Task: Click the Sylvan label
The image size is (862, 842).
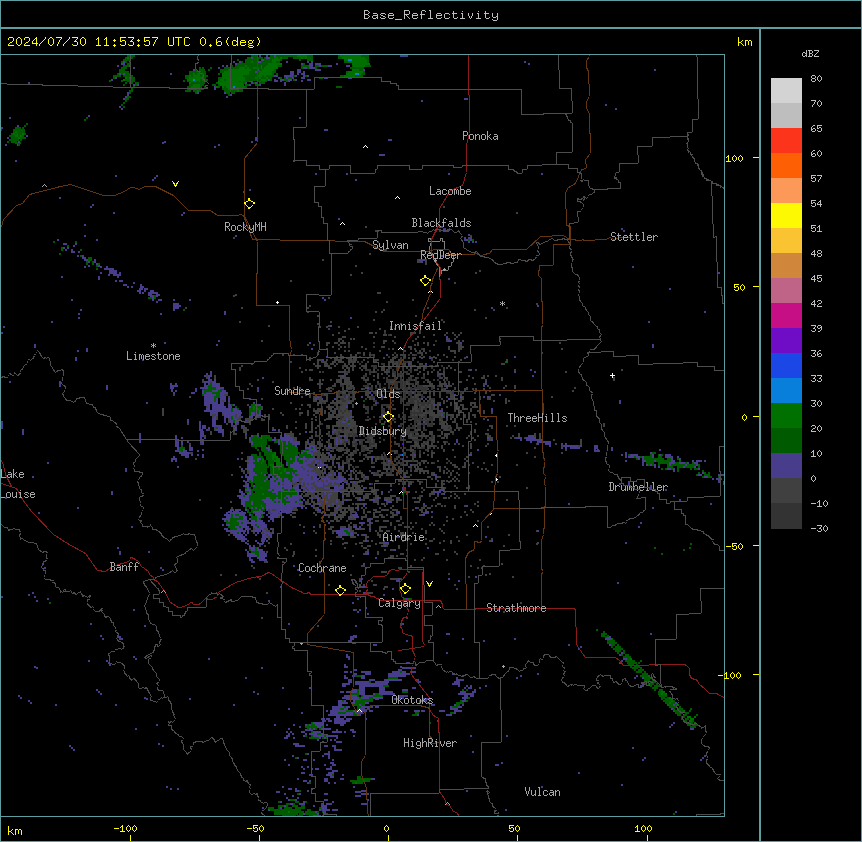Action: (x=390, y=245)
